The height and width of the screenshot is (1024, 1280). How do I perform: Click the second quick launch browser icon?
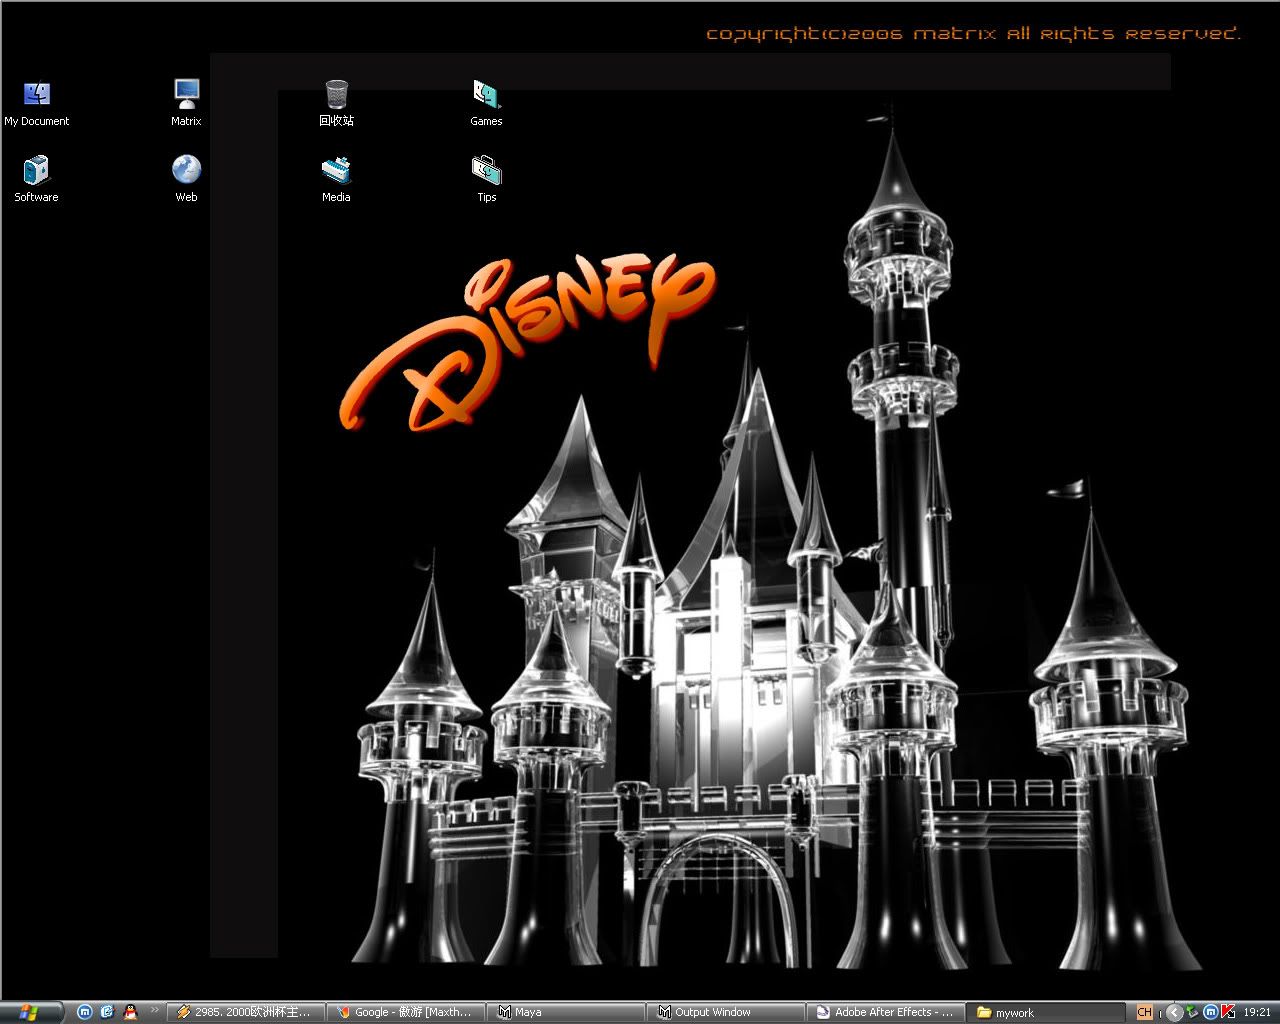[108, 1012]
